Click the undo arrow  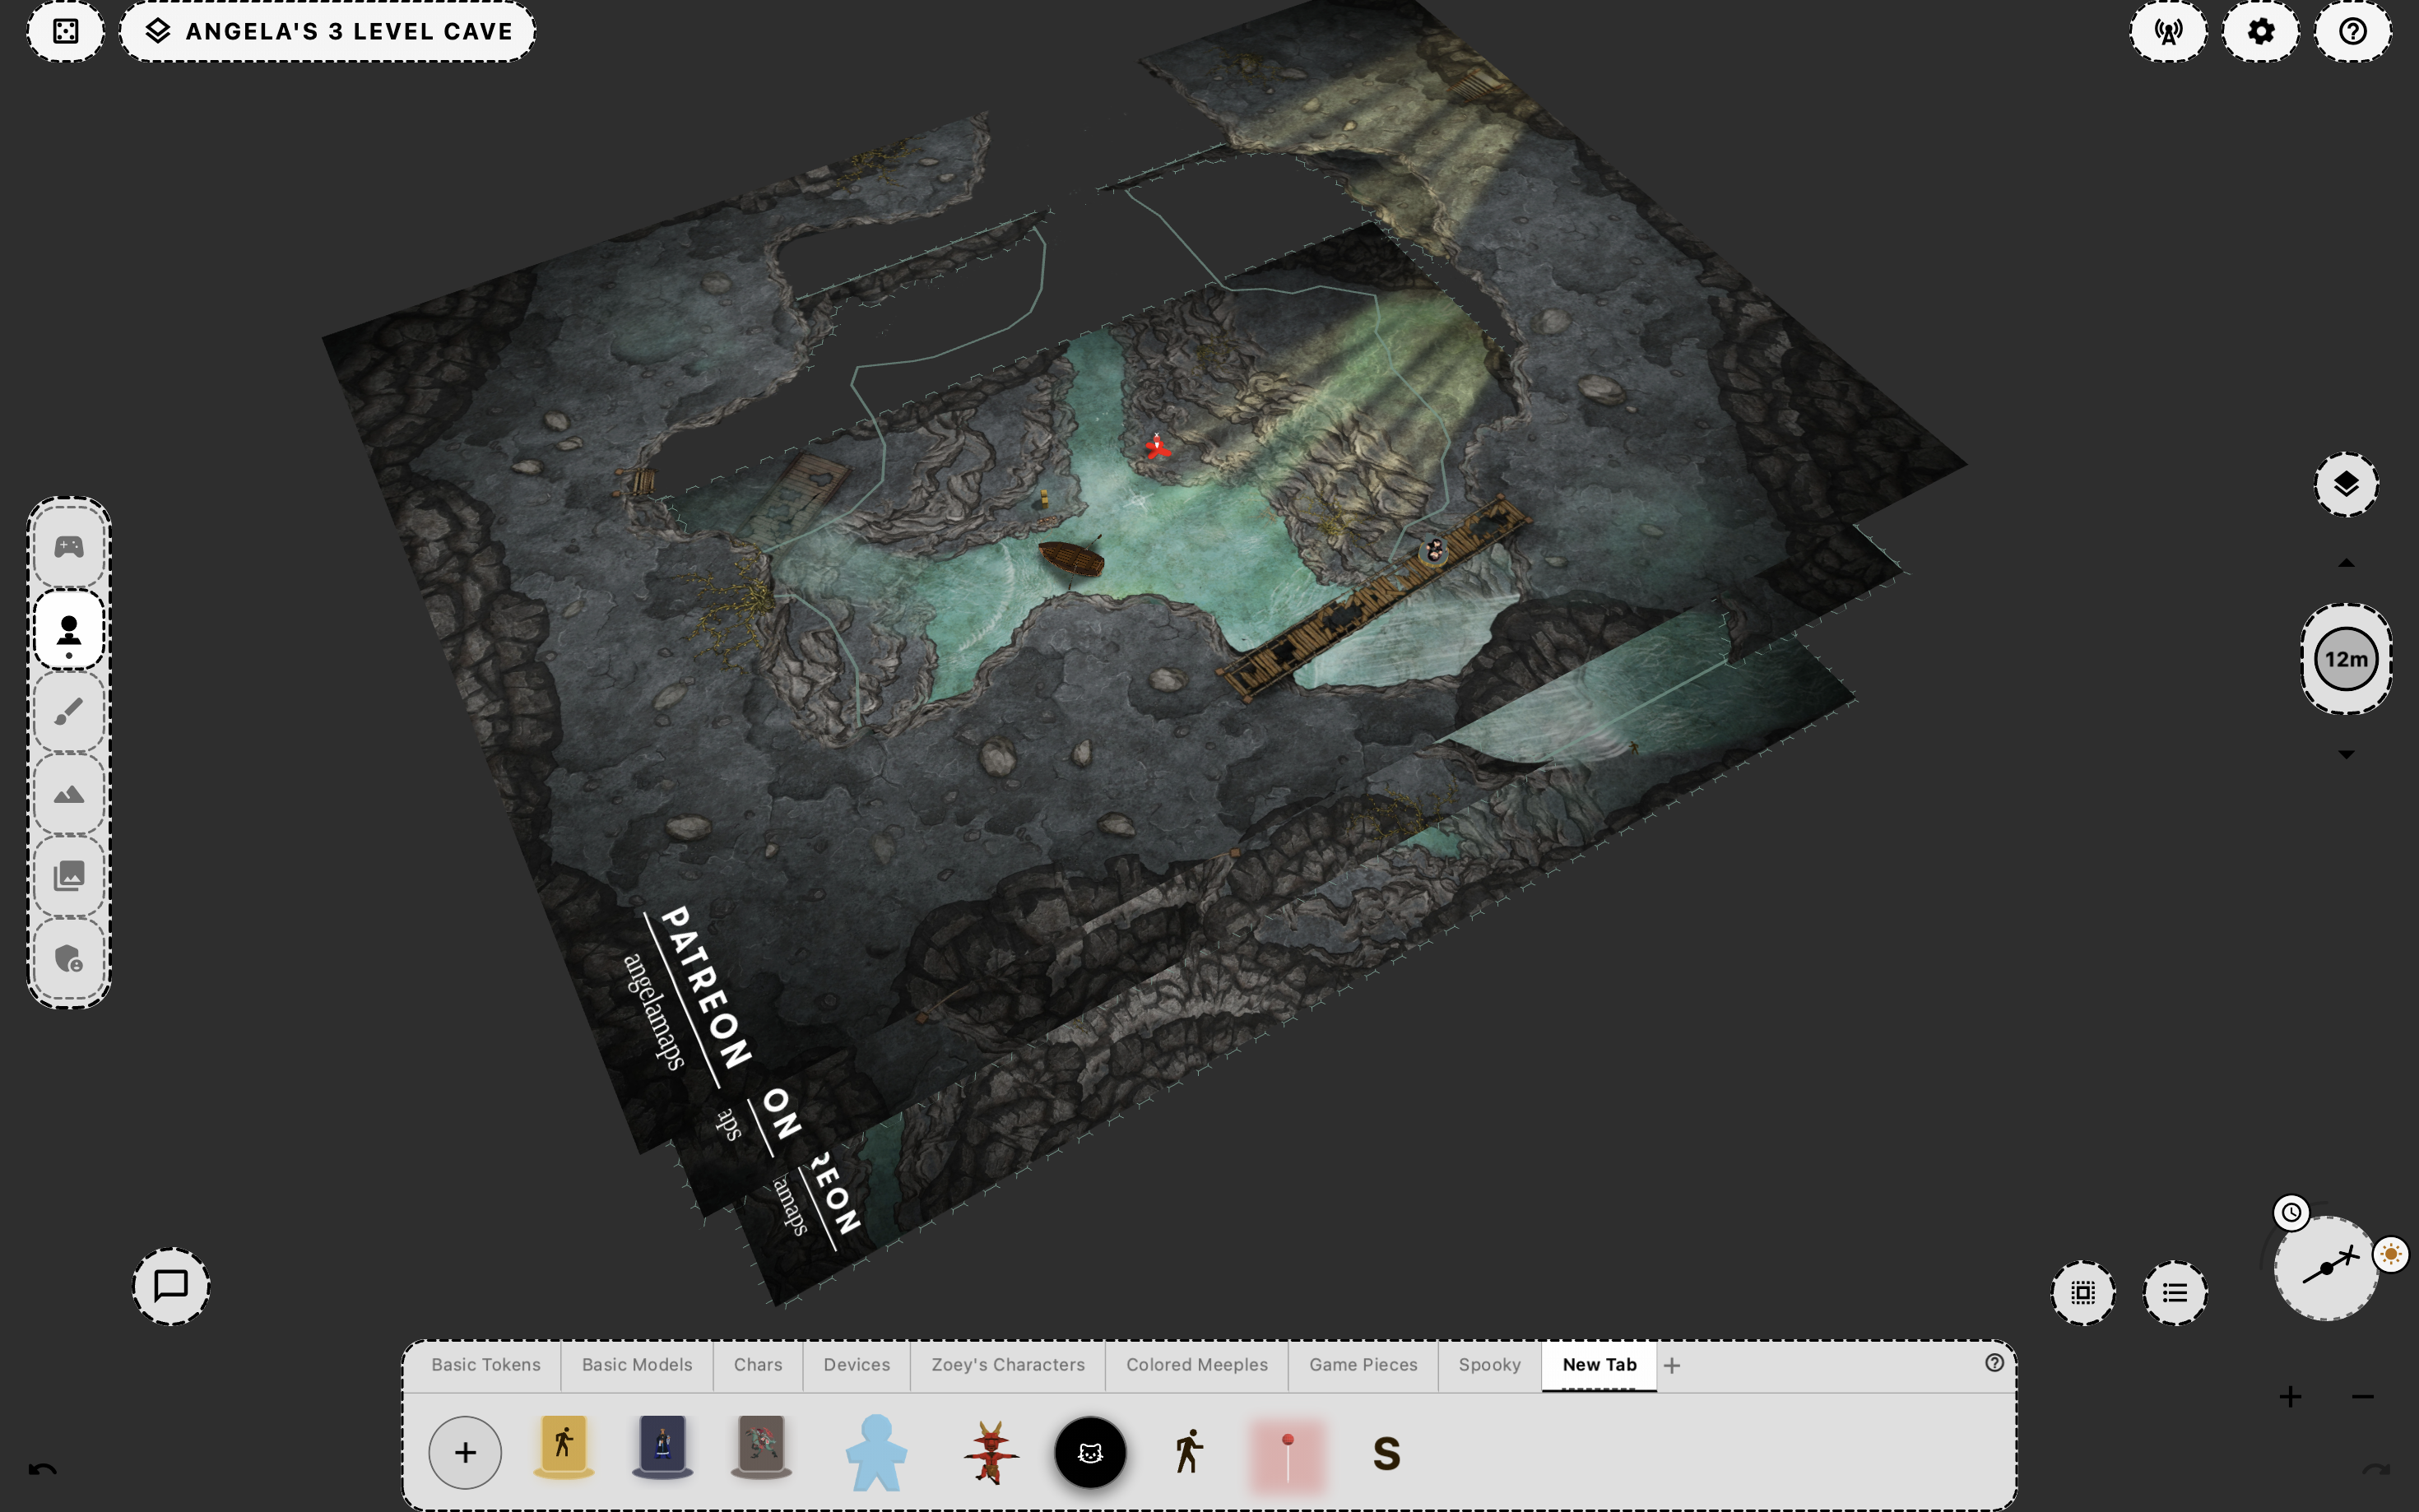42,1469
